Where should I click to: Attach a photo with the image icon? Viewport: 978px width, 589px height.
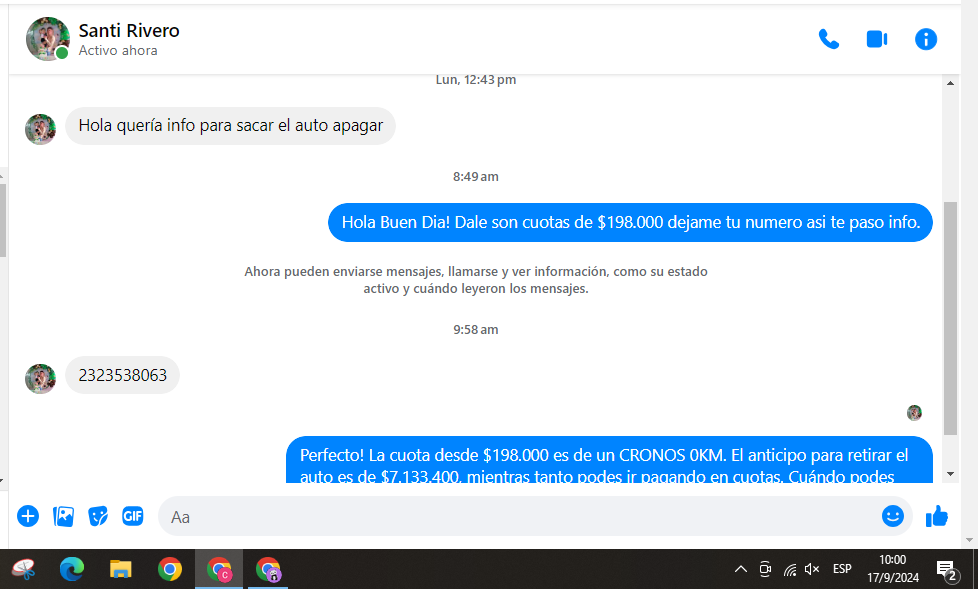63,516
